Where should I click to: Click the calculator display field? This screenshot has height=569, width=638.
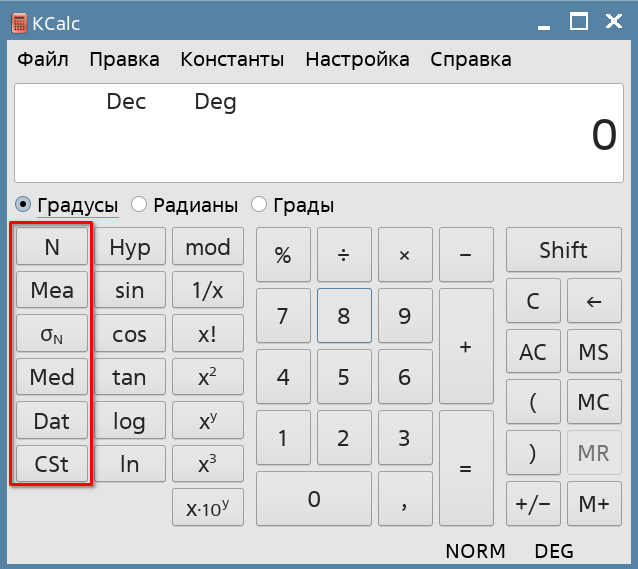(318, 133)
